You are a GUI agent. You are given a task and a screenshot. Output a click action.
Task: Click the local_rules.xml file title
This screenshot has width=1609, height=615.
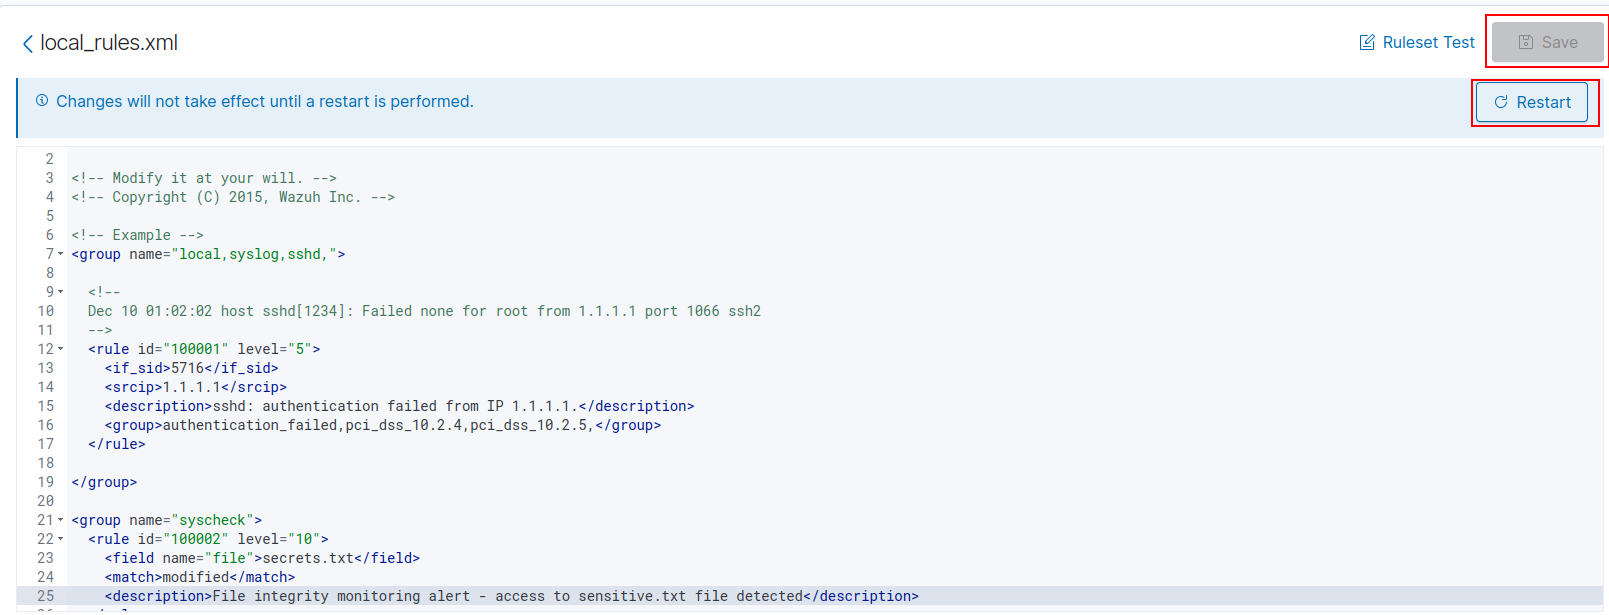pos(109,43)
